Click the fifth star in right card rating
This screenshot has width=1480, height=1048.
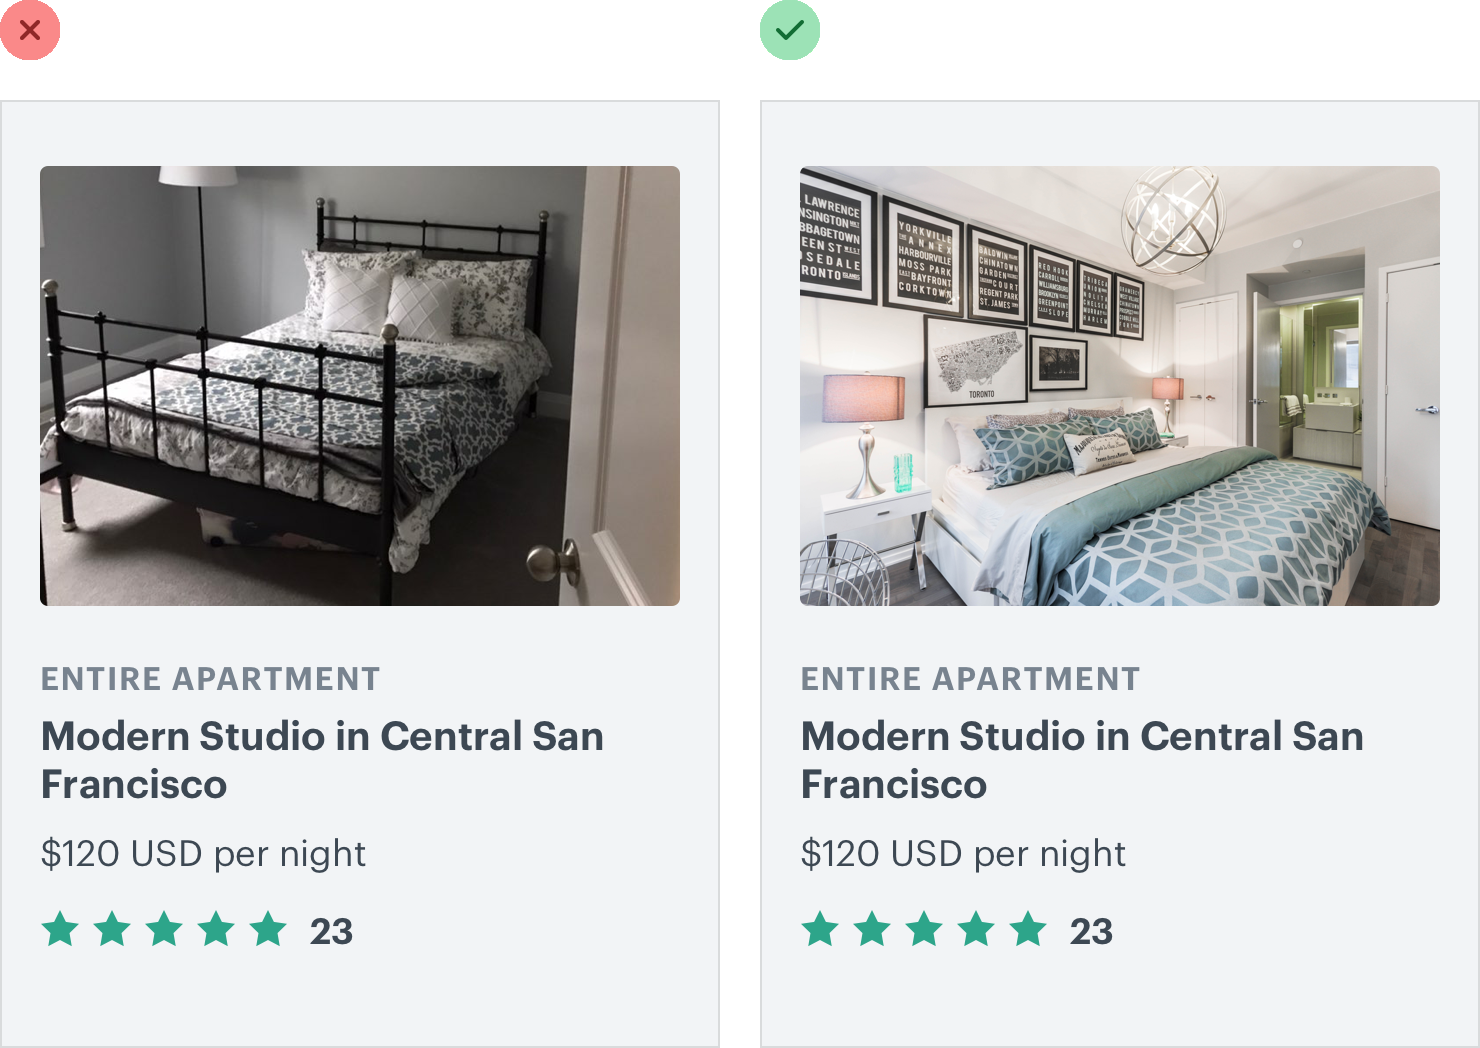pos(1028,929)
